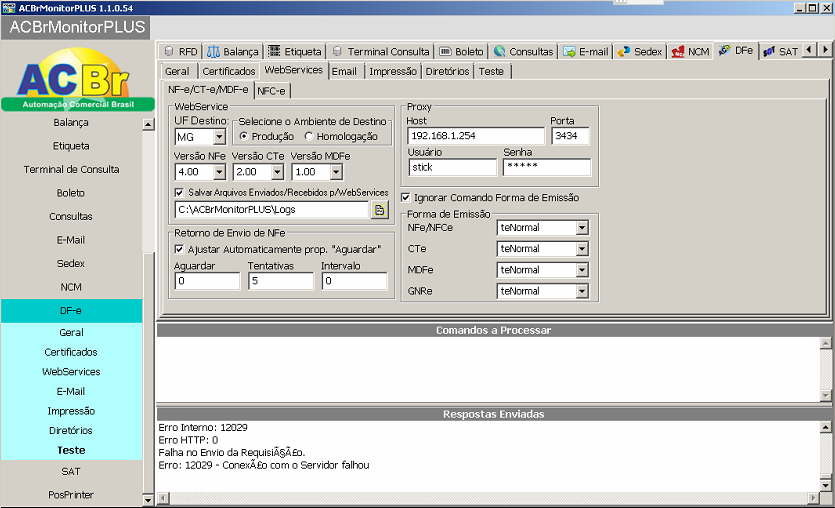Click the application title bar icon
Viewport: 835px width, 508px height.
coord(9,7)
